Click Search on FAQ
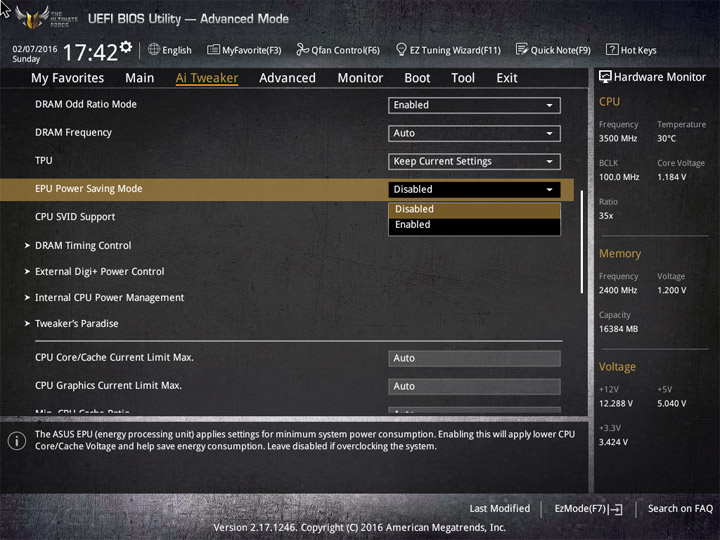Viewport: 720px width, 540px height. point(680,509)
